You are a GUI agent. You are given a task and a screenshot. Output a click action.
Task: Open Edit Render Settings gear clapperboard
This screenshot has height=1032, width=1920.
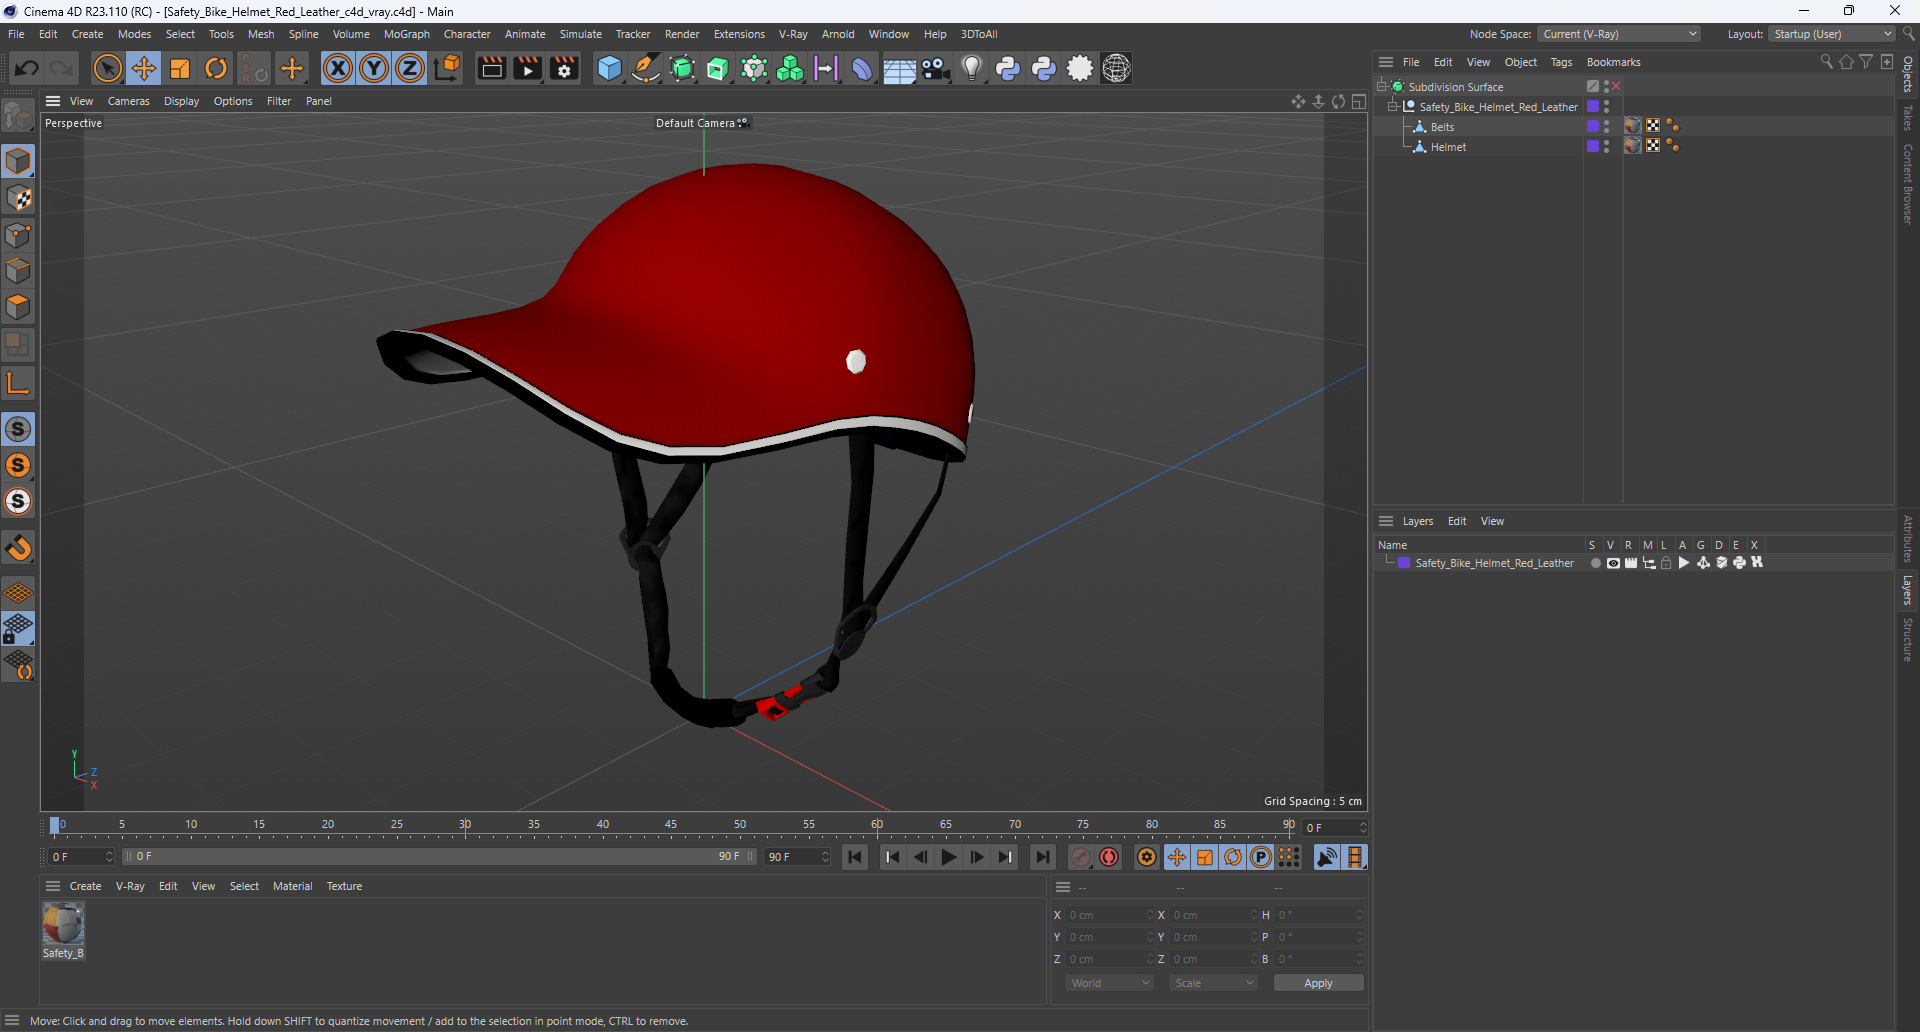pos(564,68)
